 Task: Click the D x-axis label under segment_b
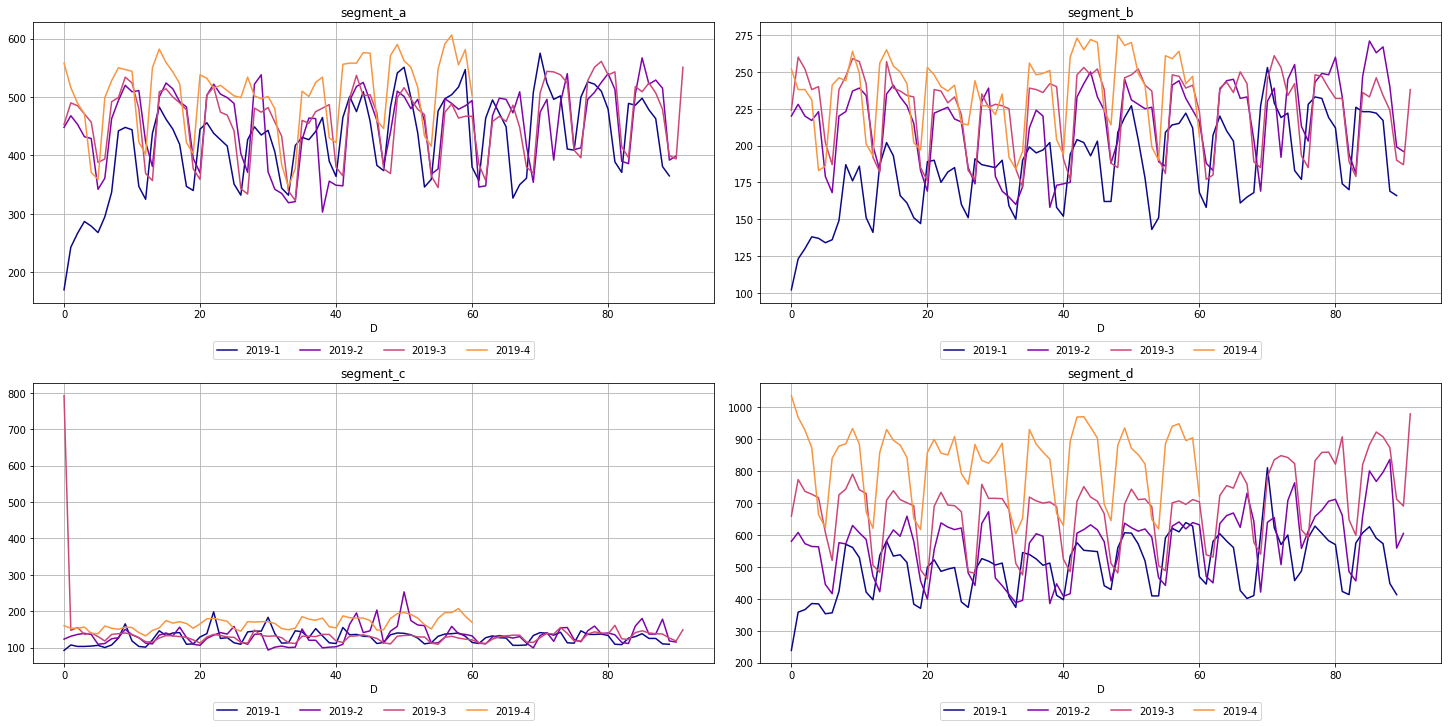pyautogui.click(x=1100, y=328)
